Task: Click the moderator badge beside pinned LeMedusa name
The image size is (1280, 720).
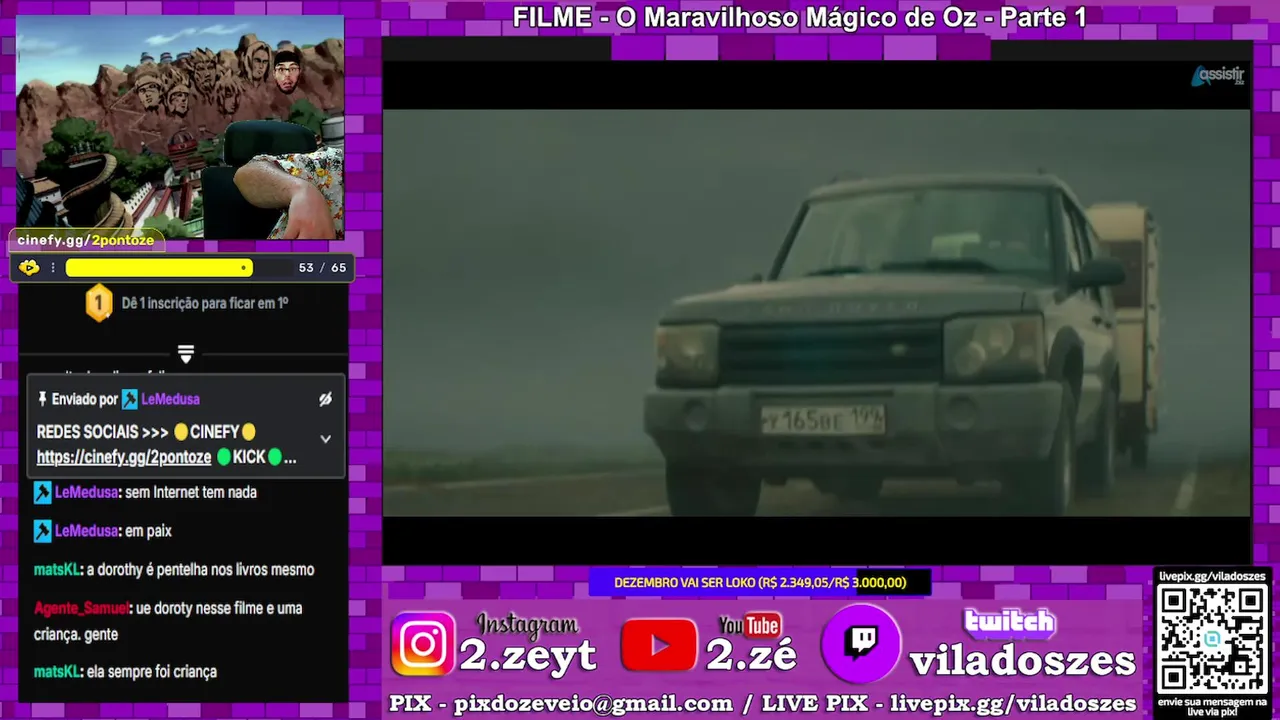Action: (130, 399)
